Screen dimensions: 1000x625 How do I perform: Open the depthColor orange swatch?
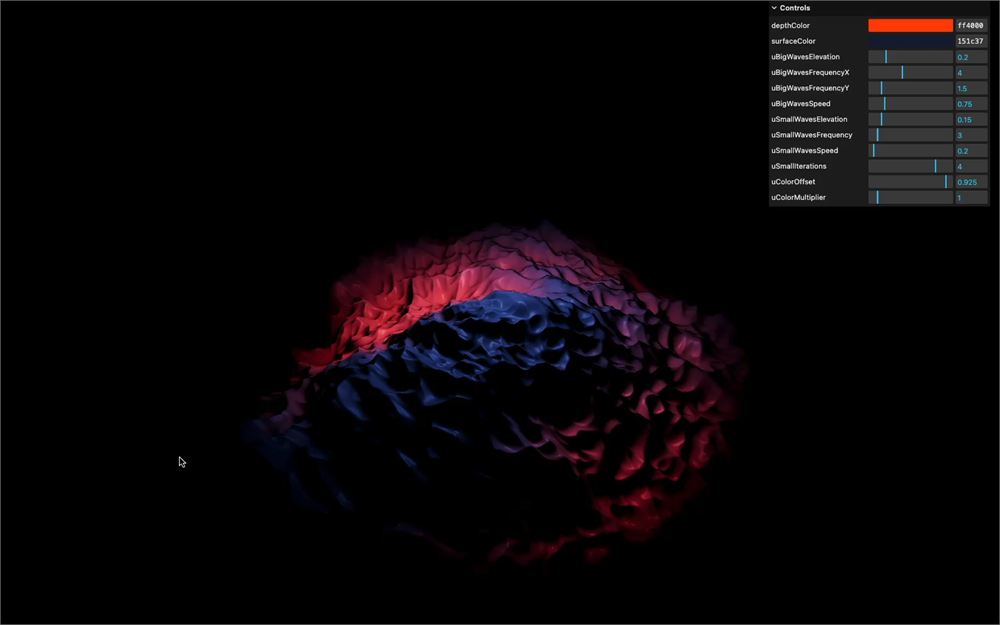(x=910, y=26)
